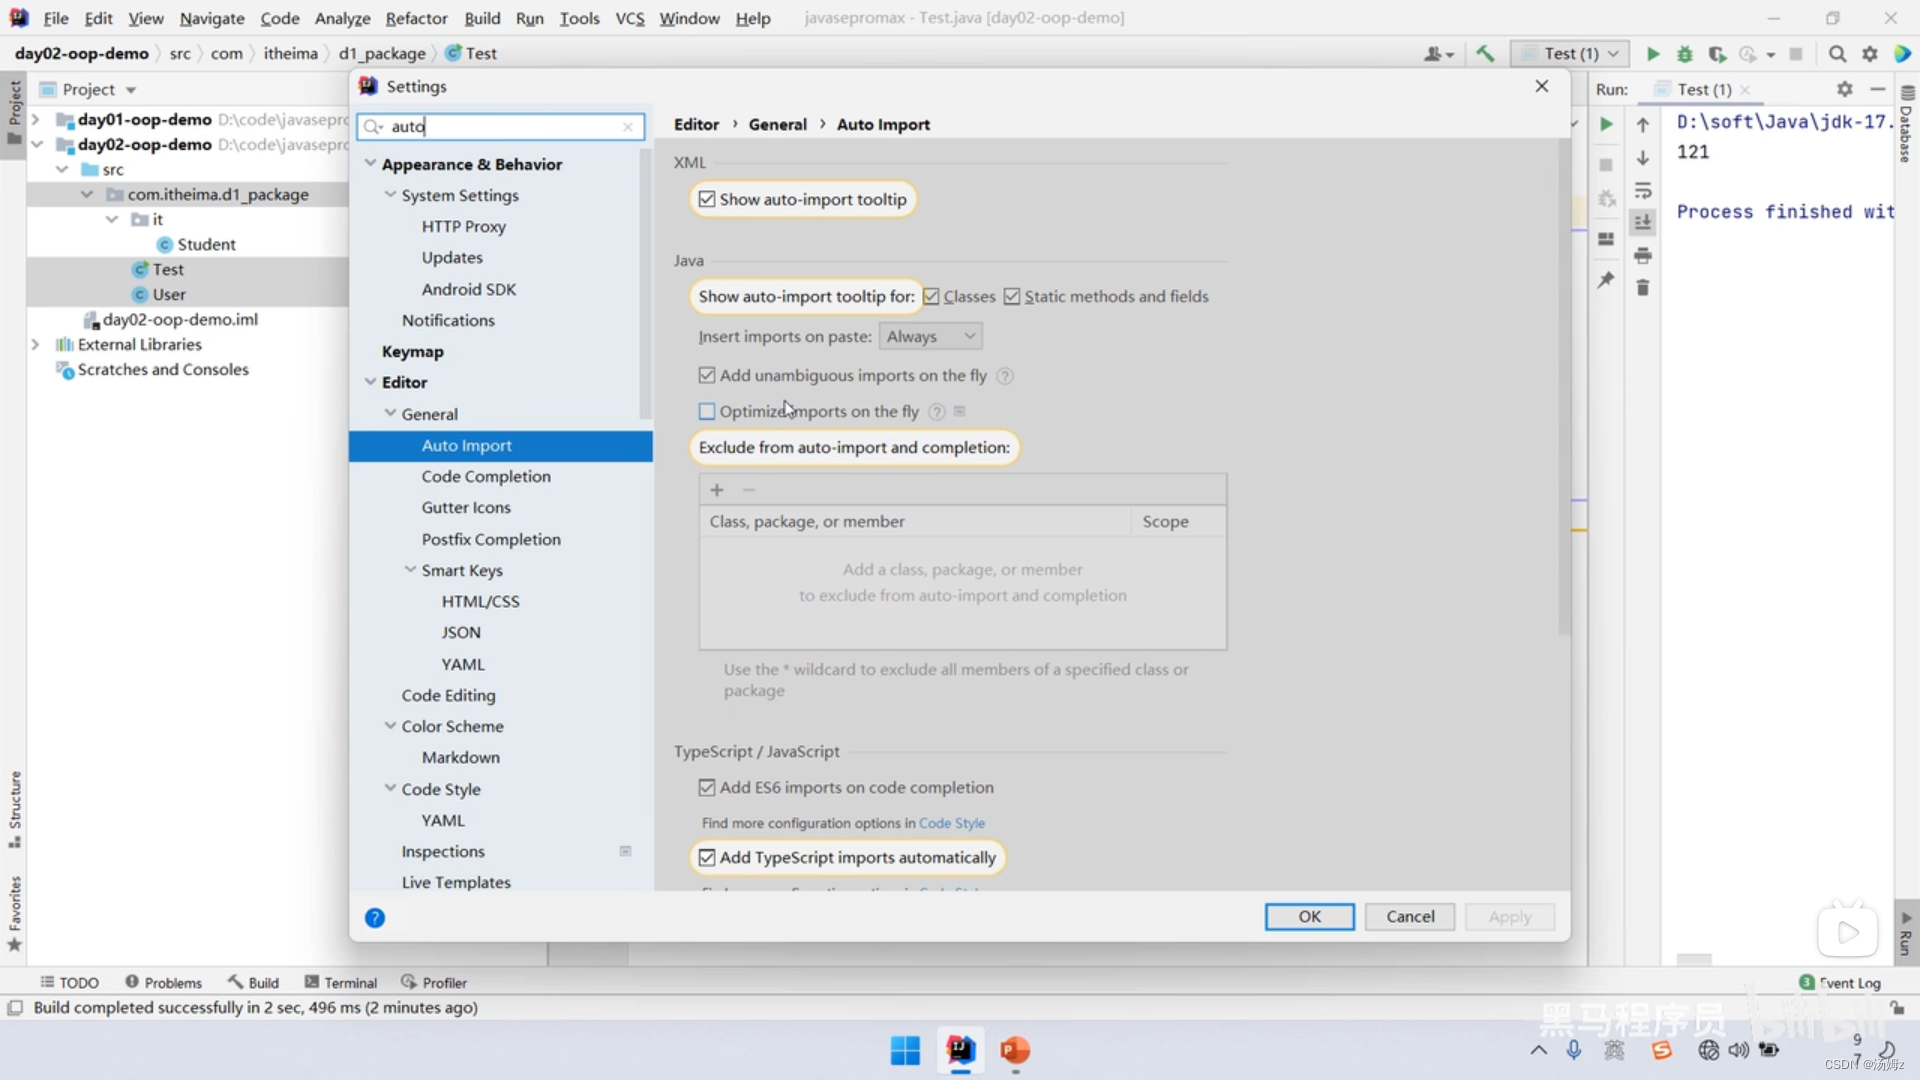Toggle Static methods and fields checkbox

coord(1012,296)
